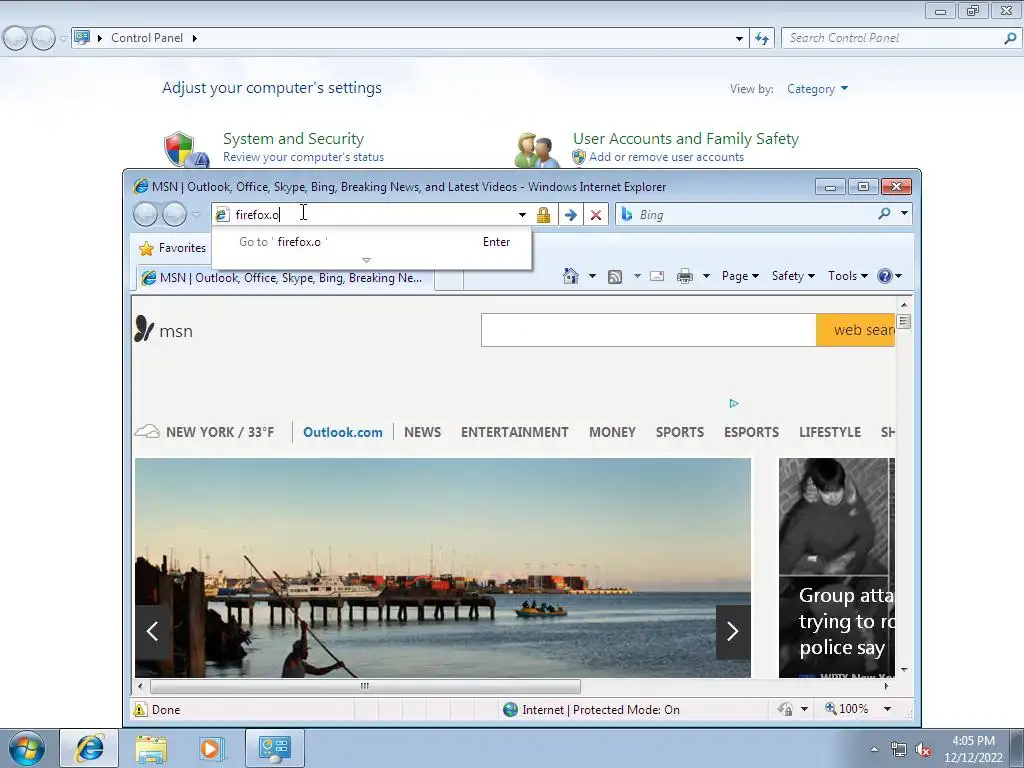Click IE Back button
1024x768 pixels.
(145, 214)
